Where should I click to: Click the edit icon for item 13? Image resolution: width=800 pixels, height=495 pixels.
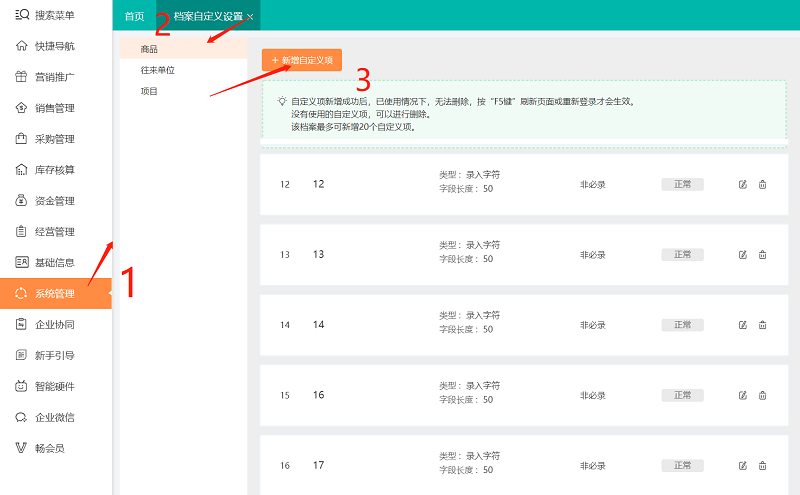(742, 255)
